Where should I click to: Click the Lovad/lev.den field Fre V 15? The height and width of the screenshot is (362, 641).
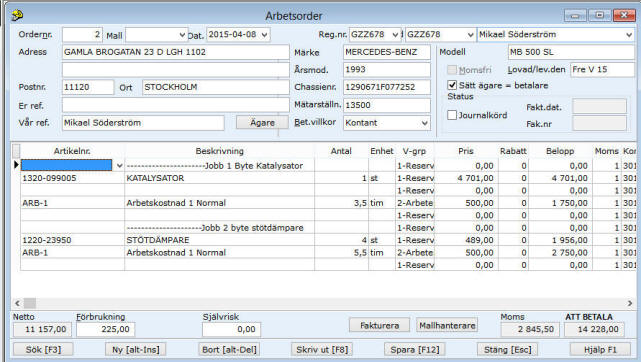[603, 70]
